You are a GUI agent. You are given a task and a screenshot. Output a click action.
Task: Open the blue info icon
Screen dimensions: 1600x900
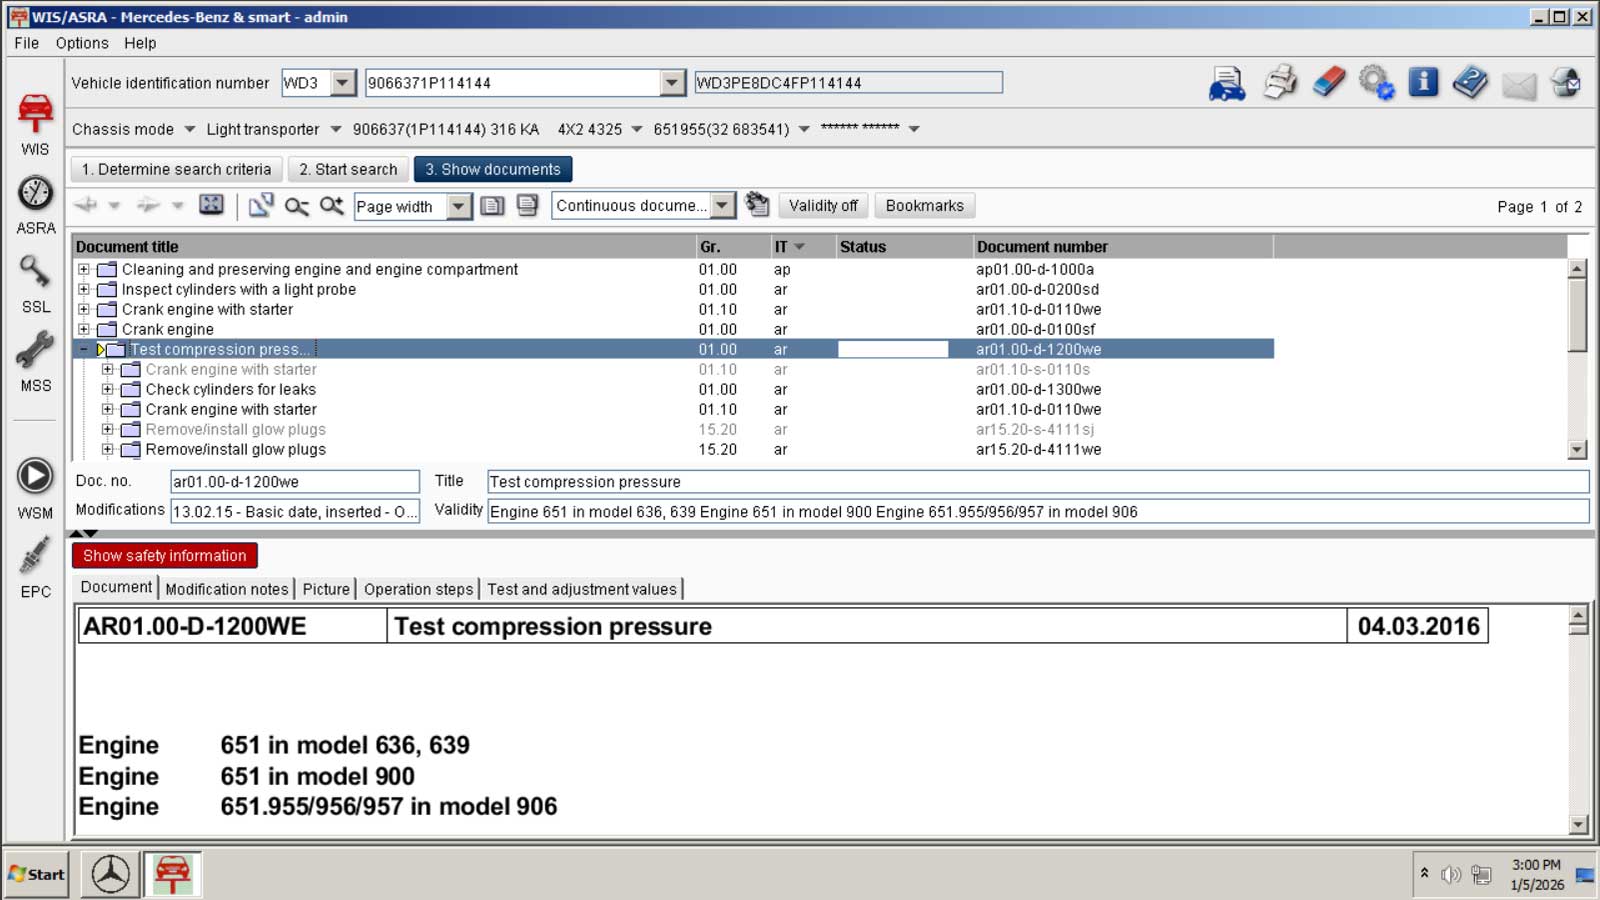tap(1423, 83)
